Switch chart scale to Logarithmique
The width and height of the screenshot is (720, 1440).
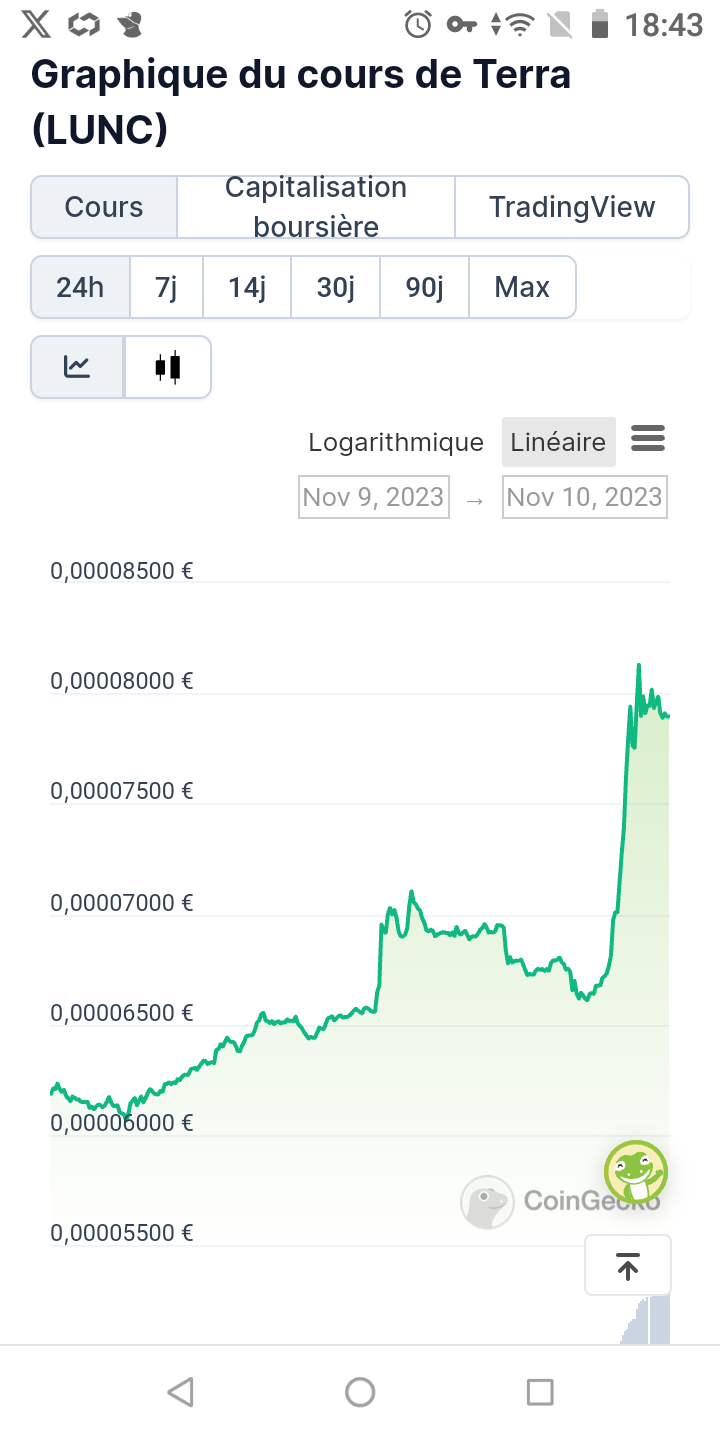coord(396,442)
